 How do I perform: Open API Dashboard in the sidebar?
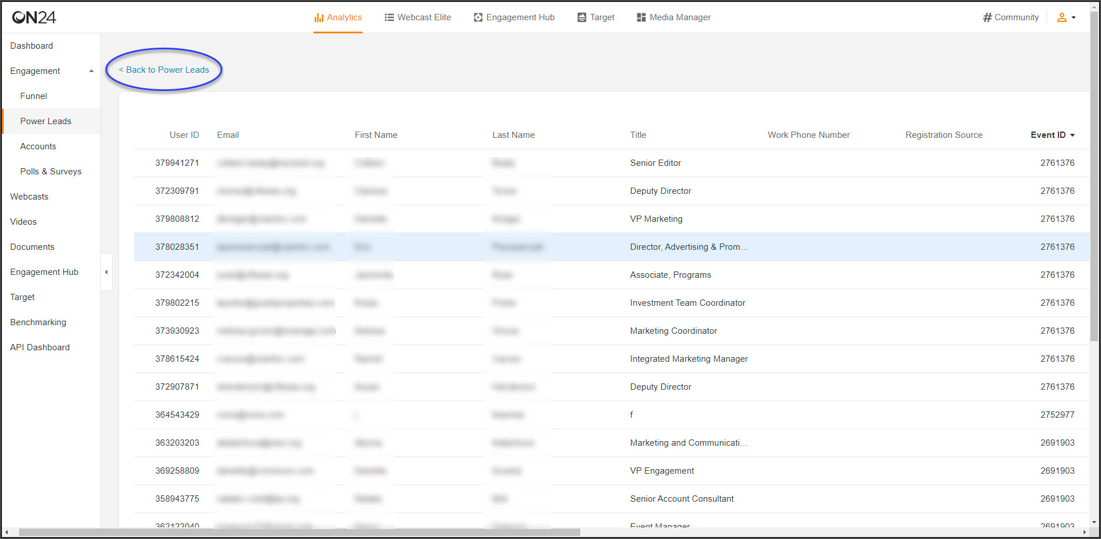coord(40,347)
